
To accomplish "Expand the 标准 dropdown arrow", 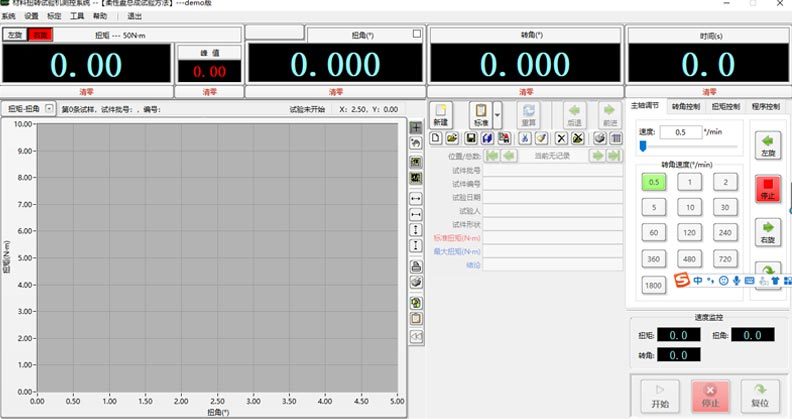I will tap(497, 113).
